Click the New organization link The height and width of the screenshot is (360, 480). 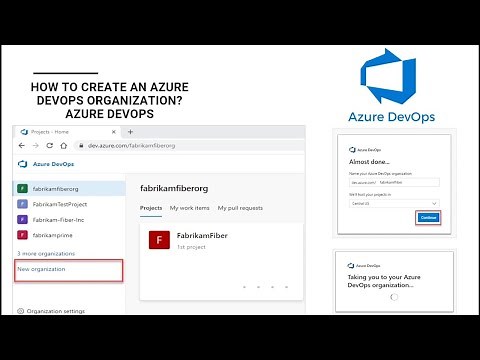[41, 269]
